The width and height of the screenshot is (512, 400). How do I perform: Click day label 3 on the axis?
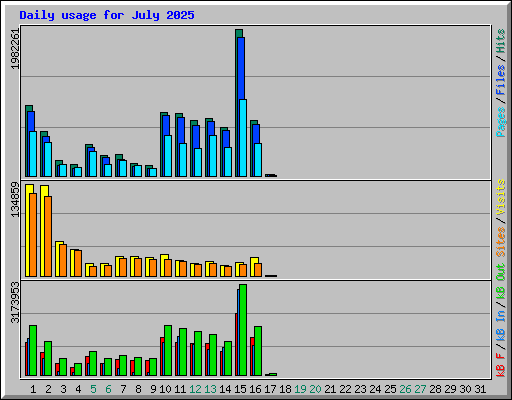click(63, 389)
